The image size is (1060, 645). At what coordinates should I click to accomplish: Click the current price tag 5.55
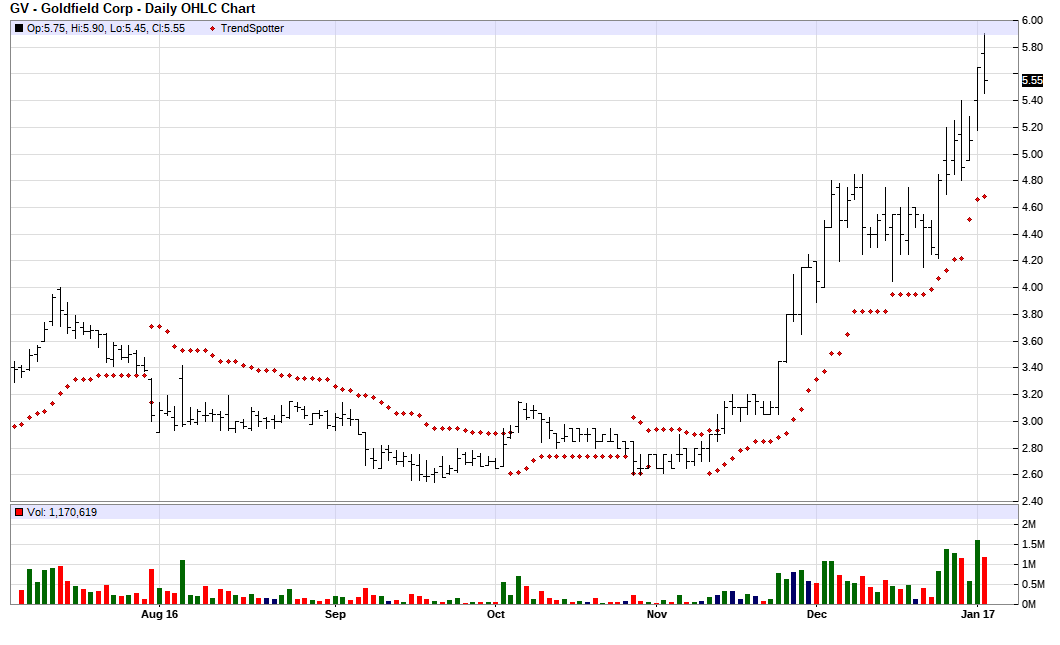point(1032,80)
